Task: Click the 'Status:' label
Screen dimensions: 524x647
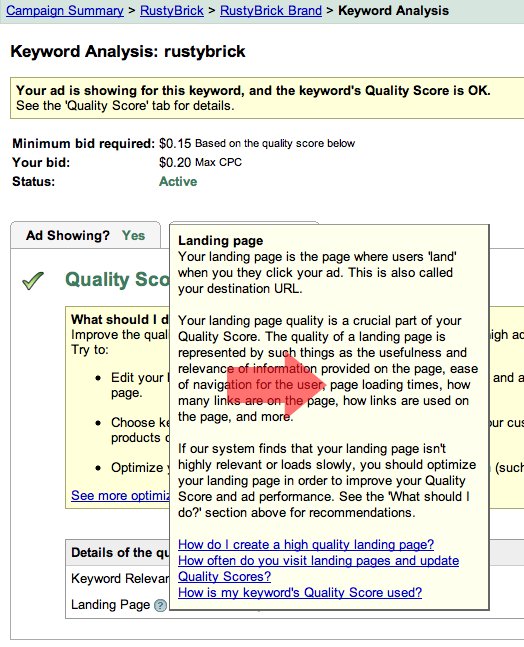Action: point(33,182)
